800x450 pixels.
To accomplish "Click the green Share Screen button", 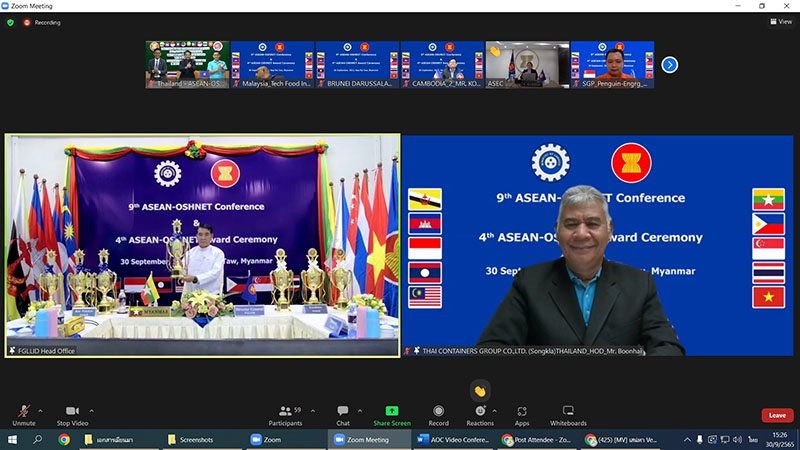I will [392, 414].
